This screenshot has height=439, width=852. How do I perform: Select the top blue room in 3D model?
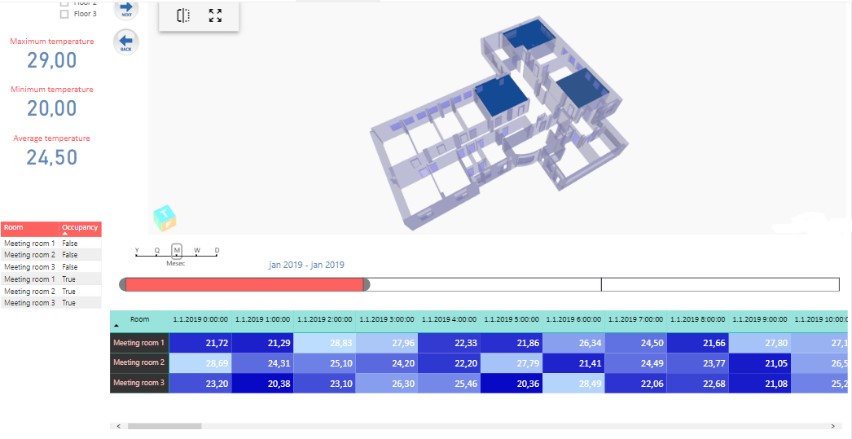point(528,36)
